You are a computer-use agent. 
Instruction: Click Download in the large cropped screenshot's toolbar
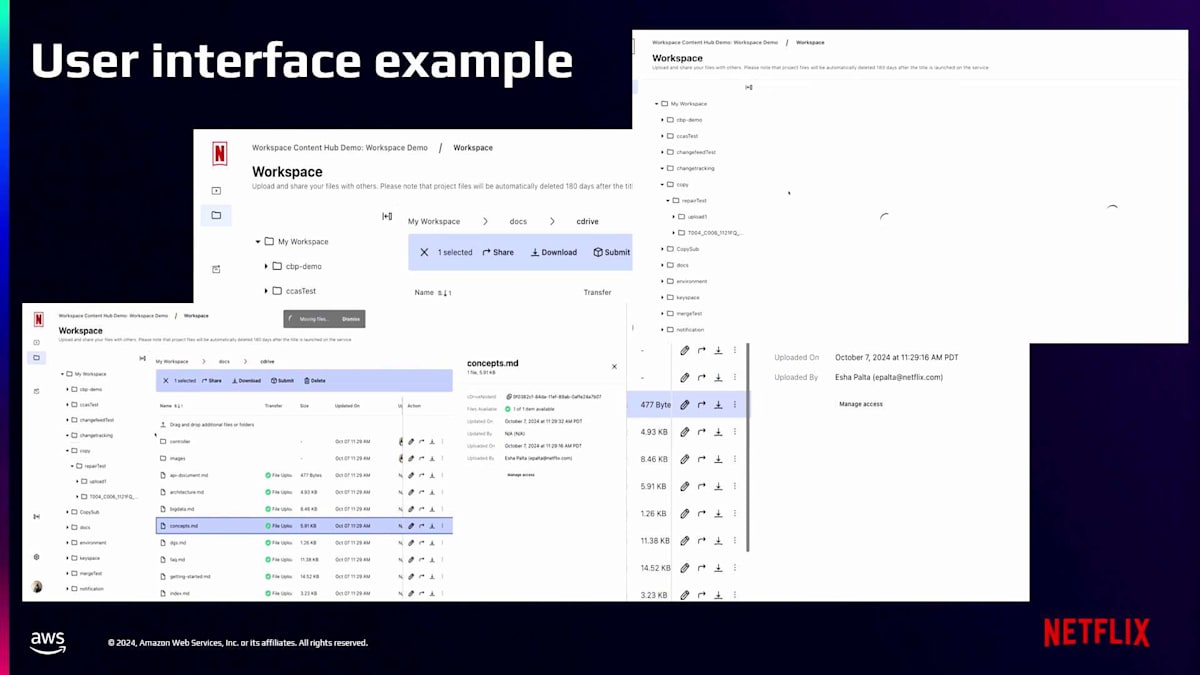553,252
